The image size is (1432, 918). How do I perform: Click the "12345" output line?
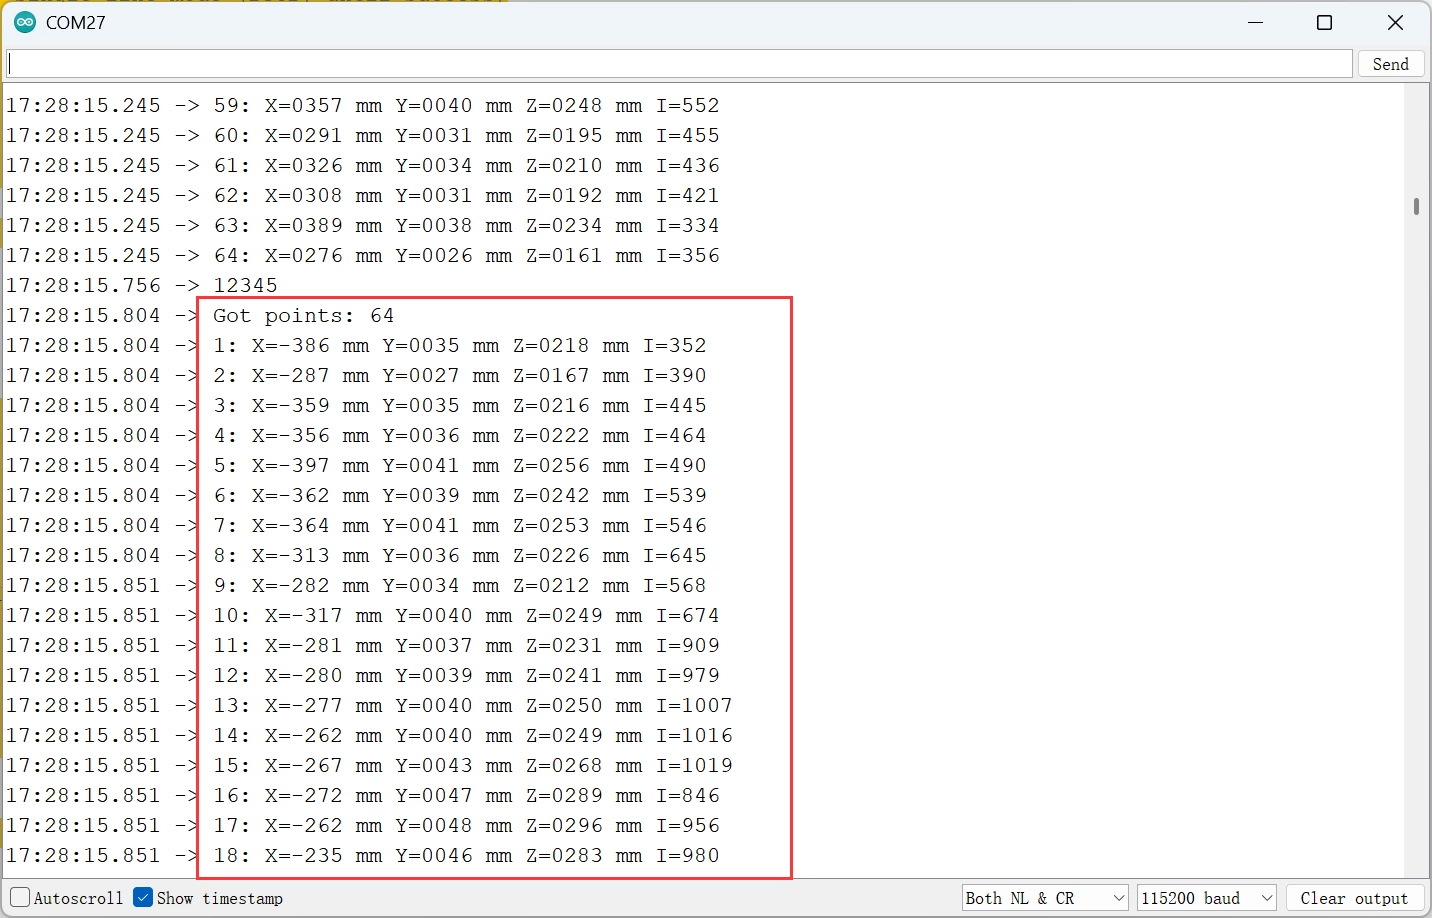[245, 286]
